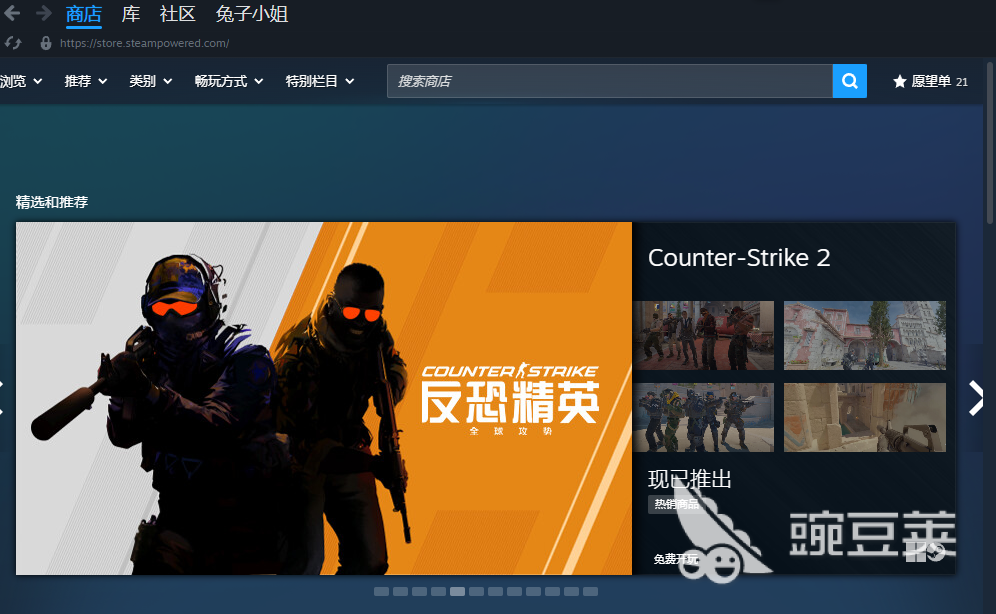Go to previous carousel slide arrow
The height and width of the screenshot is (614, 996).
(2, 398)
